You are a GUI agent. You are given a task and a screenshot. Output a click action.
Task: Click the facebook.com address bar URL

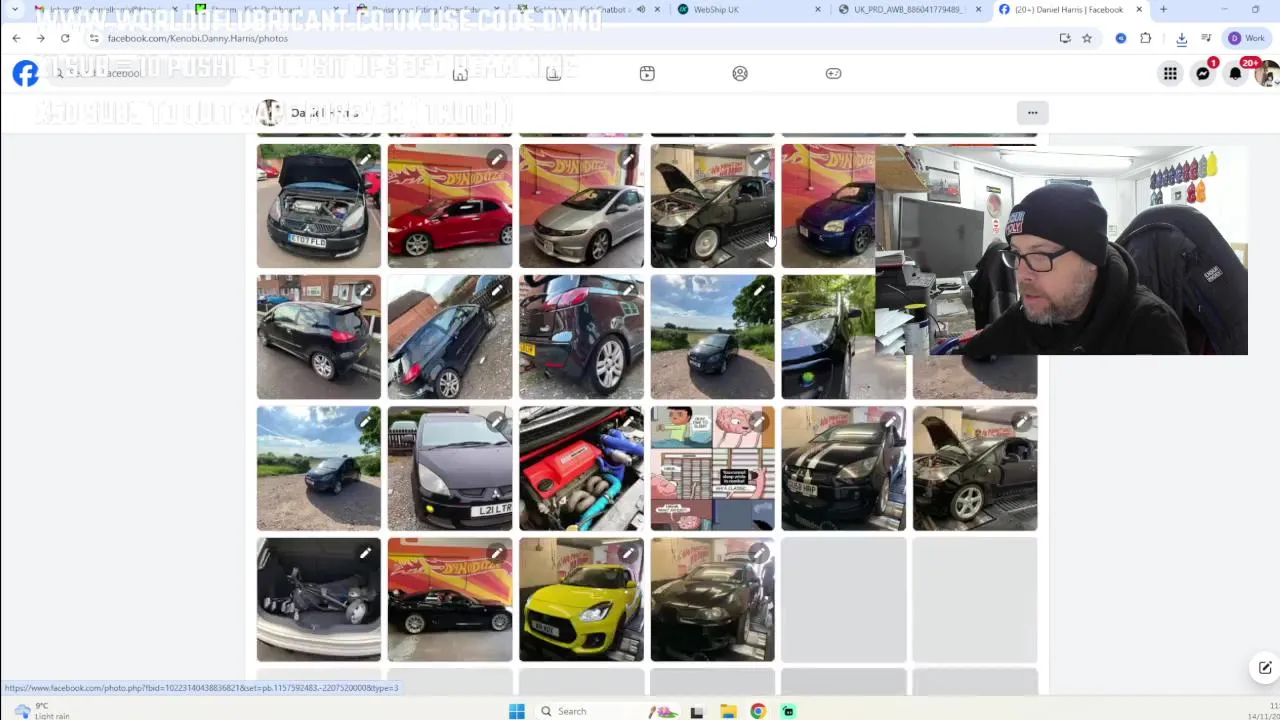197,38
